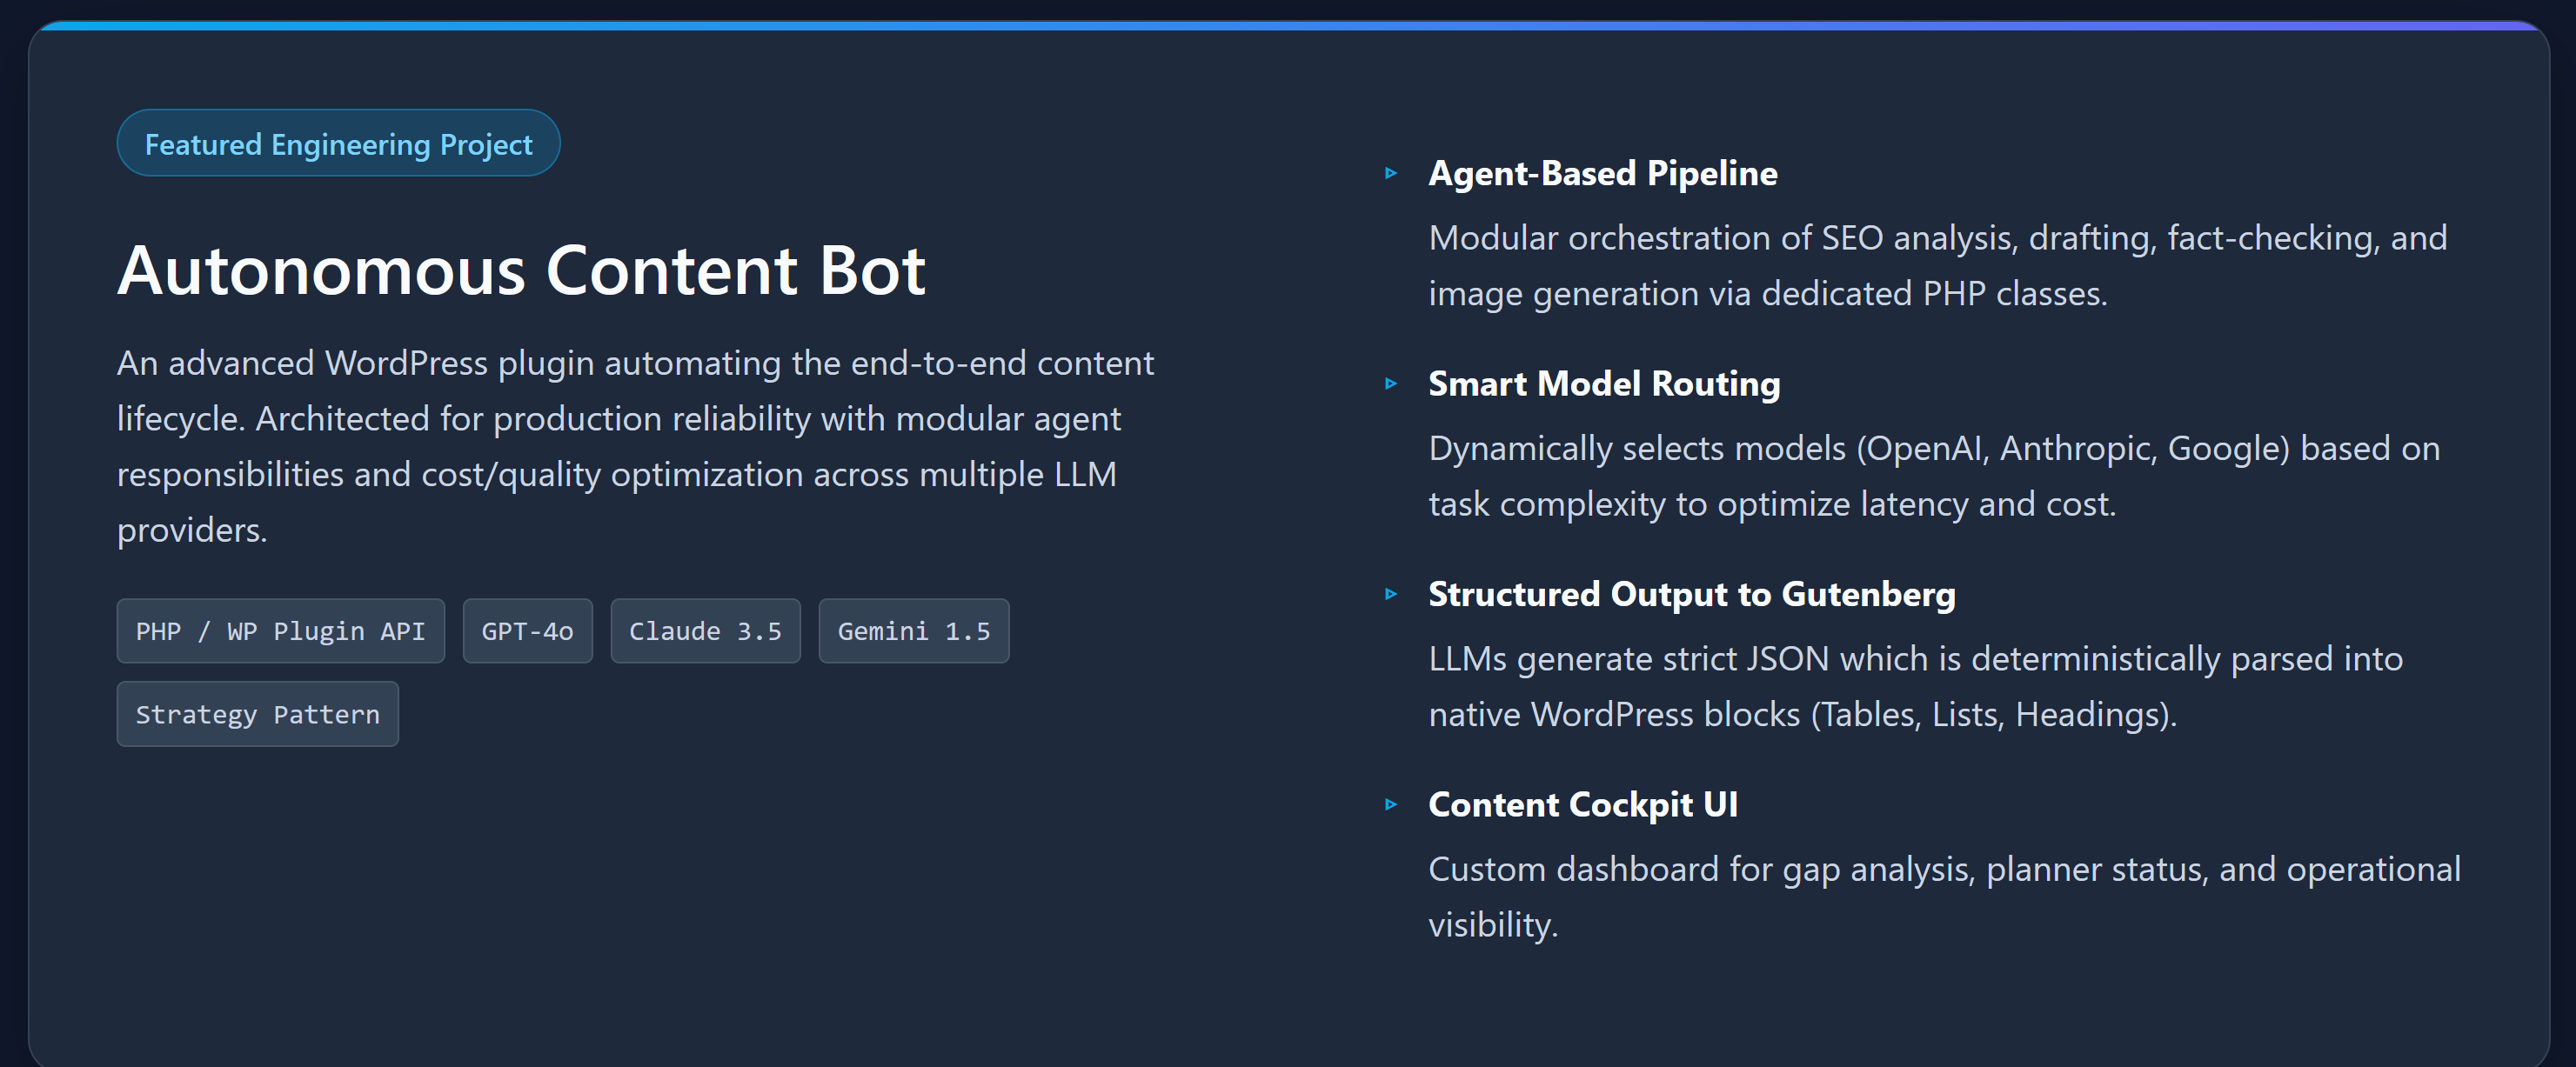
Task: Click the arrow beside Structured Output to Gutenberg
Action: pos(1390,595)
